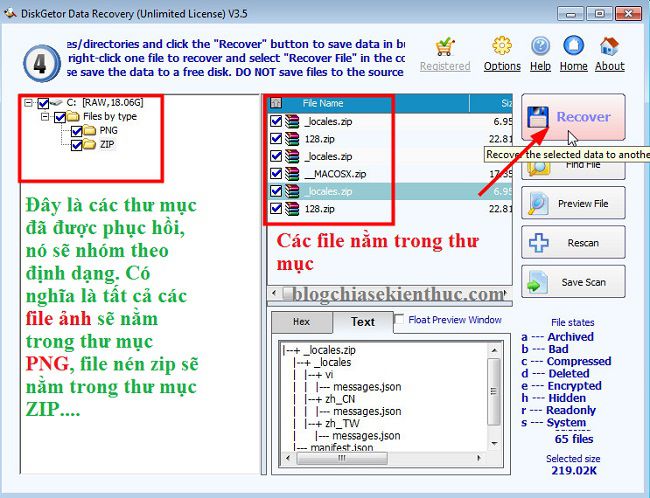The height and width of the screenshot is (498, 650).
Task: Click the Recover floppy disk icon
Action: pyautogui.click(x=538, y=117)
